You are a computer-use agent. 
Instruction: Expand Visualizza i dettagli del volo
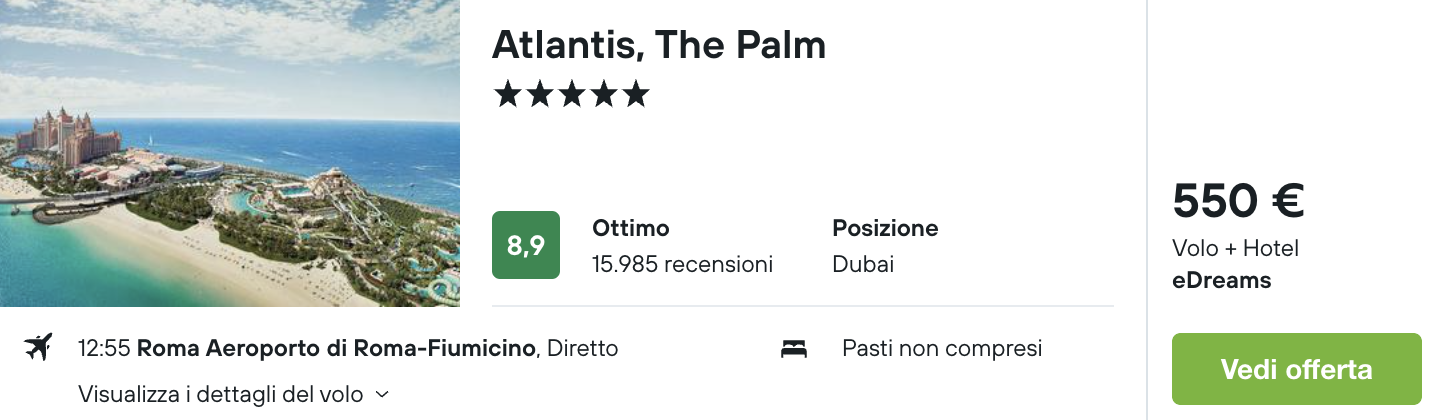click(x=233, y=394)
